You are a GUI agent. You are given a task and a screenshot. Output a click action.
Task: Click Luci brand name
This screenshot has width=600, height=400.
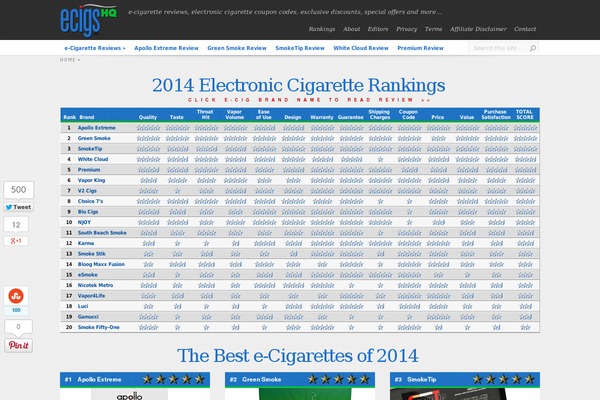[83, 306]
